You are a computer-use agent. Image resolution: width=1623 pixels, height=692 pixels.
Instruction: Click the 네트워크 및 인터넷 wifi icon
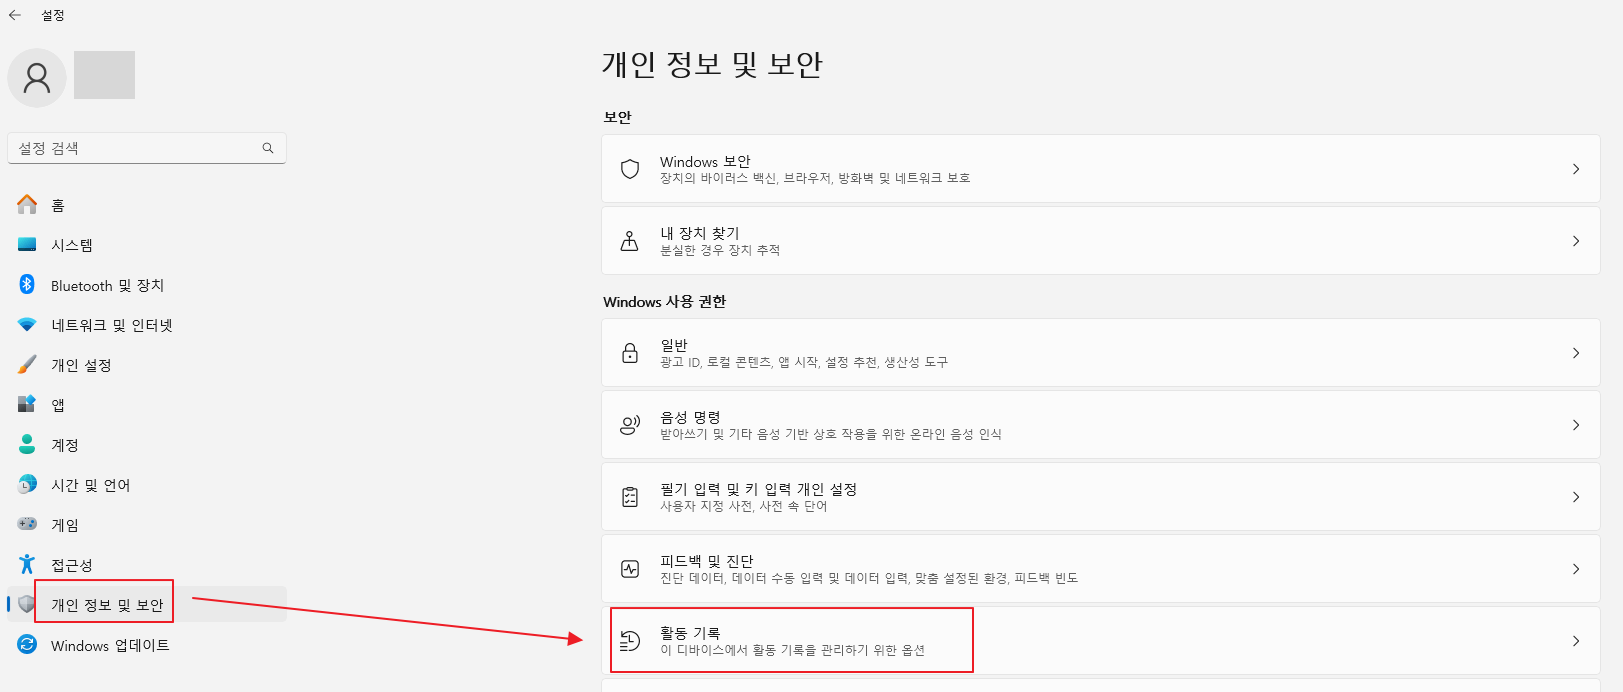tap(27, 325)
